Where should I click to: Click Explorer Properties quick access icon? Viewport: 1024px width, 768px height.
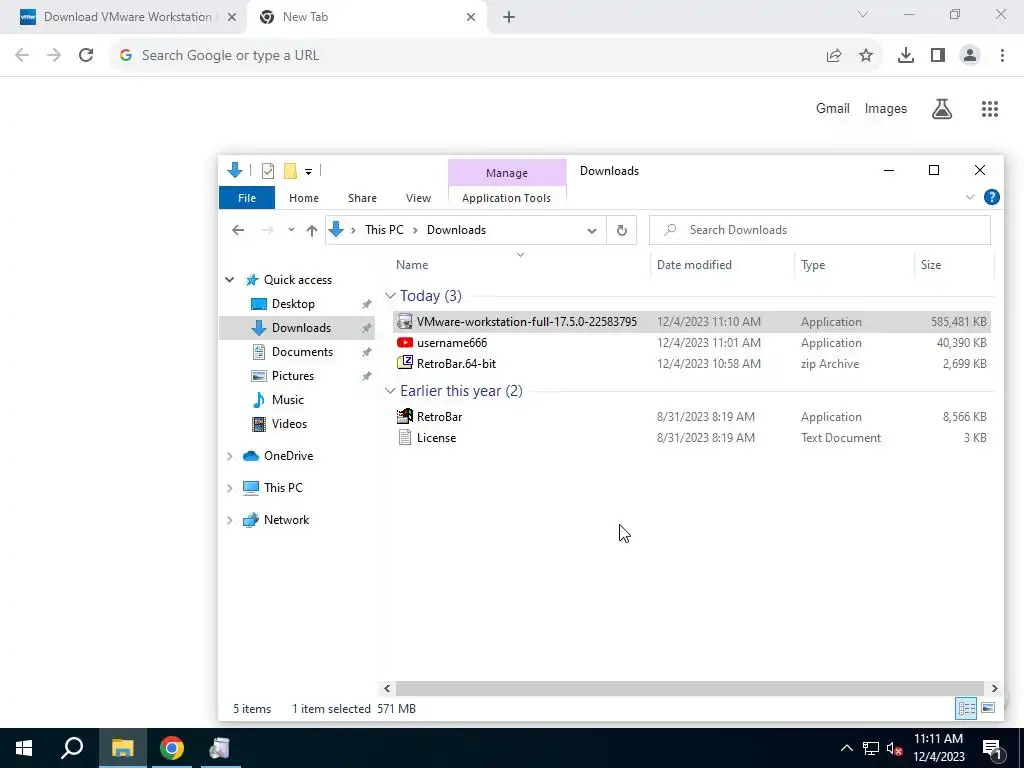pyautogui.click(x=268, y=171)
